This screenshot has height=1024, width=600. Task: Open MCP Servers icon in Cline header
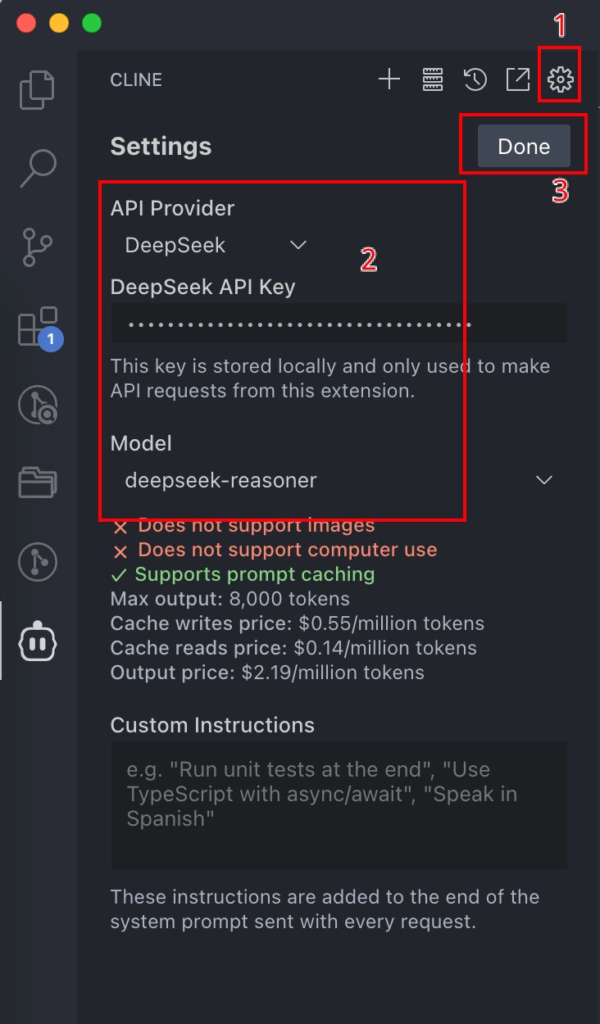tap(432, 80)
